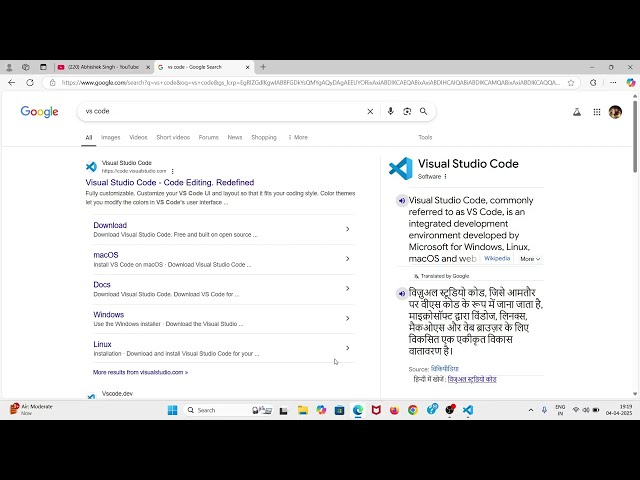The image size is (640, 480).
Task: Click the site info lock icon
Action: (52, 82)
